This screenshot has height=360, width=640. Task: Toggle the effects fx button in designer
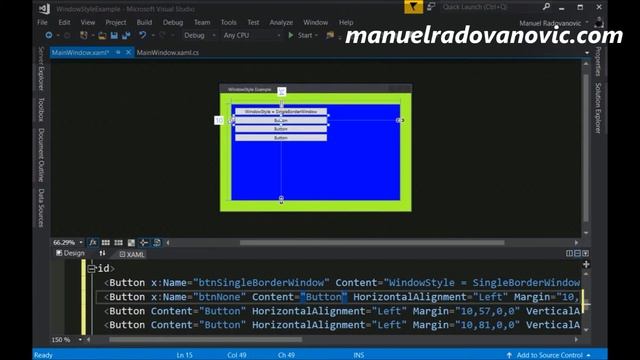point(93,242)
